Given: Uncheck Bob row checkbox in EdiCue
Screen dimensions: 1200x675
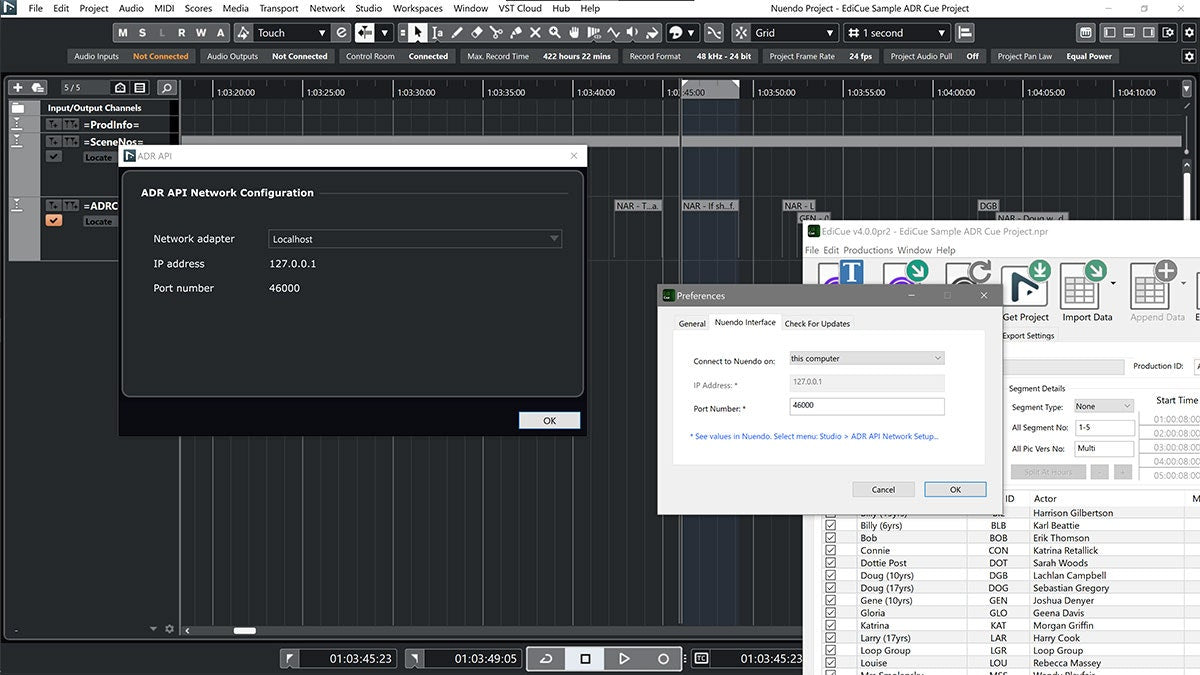Looking at the screenshot, I should click(x=830, y=538).
